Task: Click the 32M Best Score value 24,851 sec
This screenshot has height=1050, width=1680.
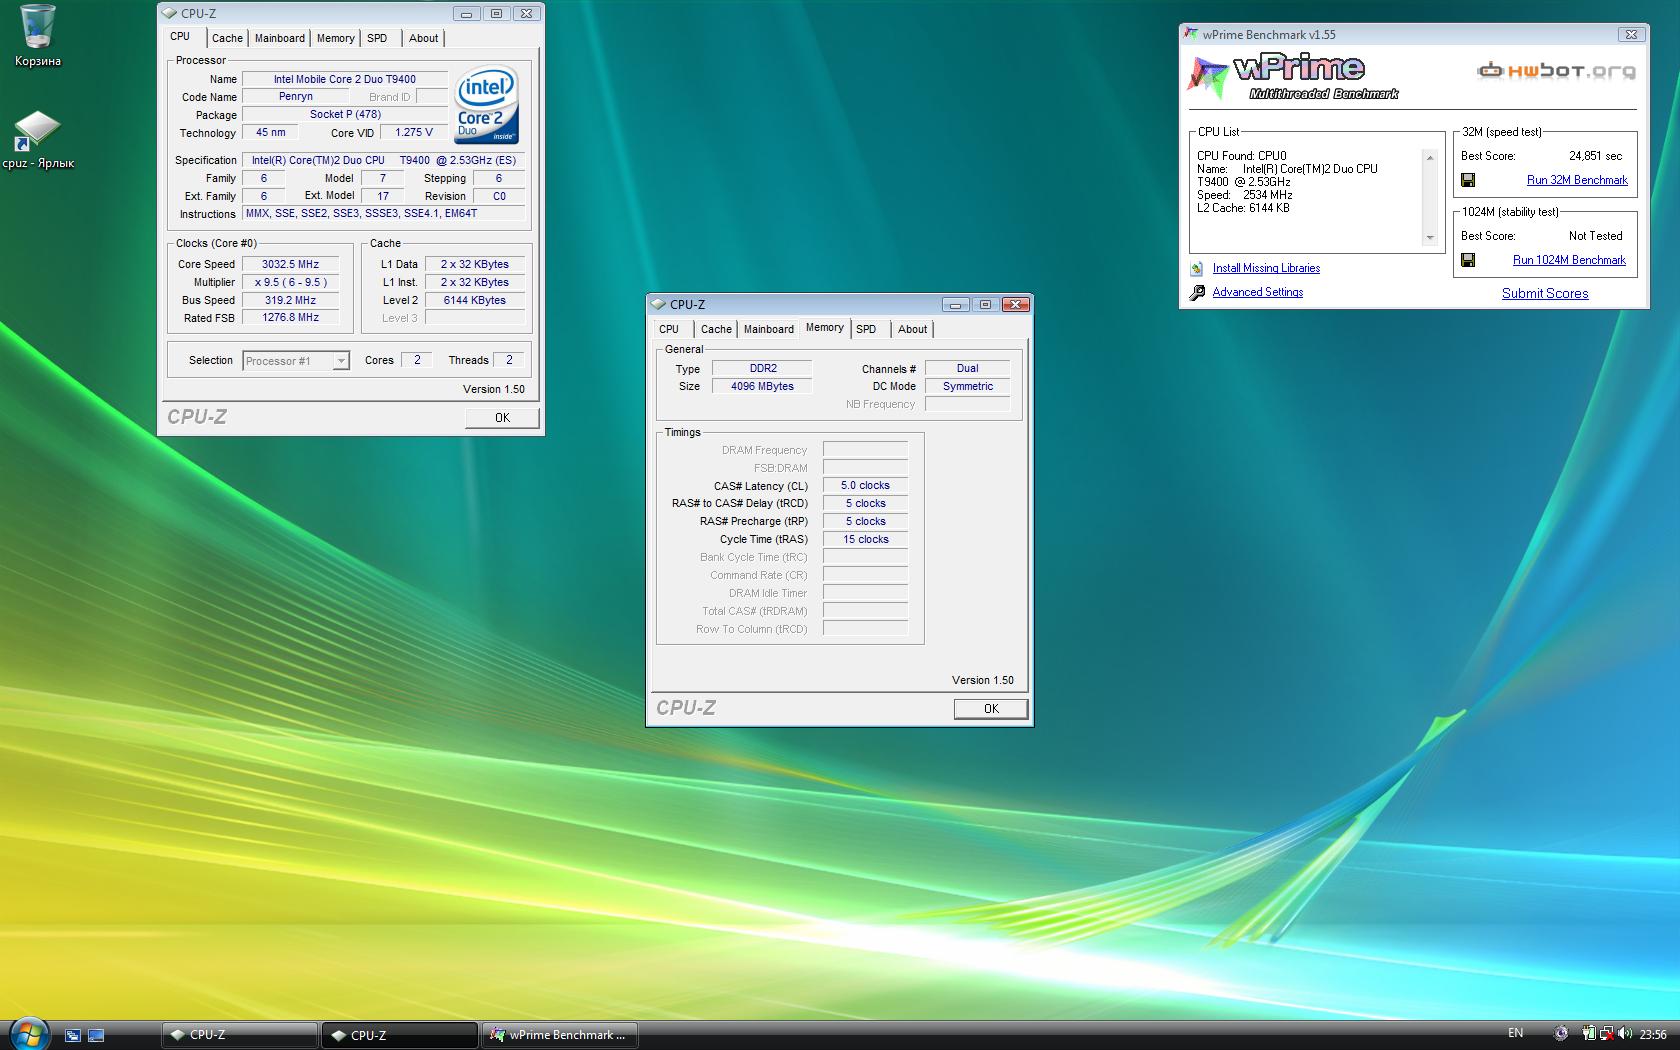Action: pos(1595,156)
